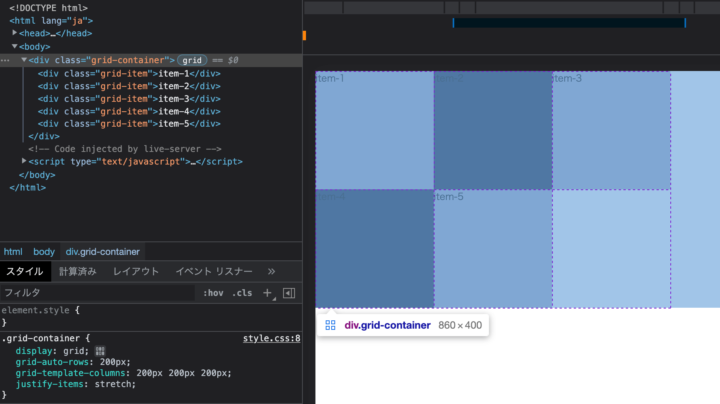720x404 pixels.
Task: Click the display property name
Action: tap(34, 351)
